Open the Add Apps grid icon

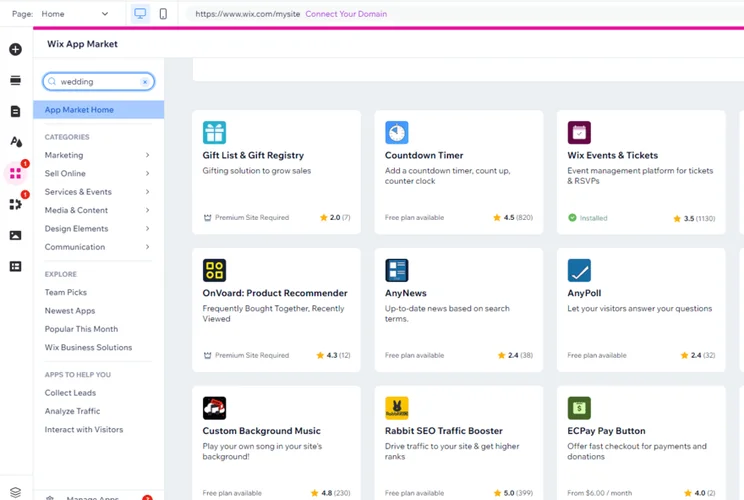point(15,174)
